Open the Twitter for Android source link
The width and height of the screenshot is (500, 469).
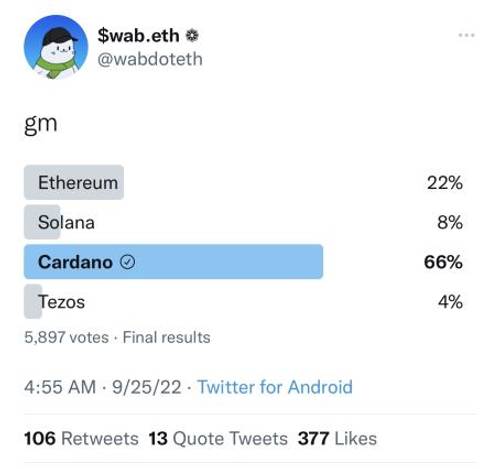tap(275, 387)
